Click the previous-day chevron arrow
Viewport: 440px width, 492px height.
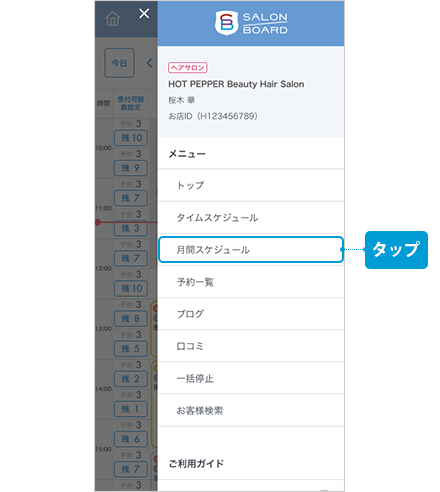(x=150, y=63)
